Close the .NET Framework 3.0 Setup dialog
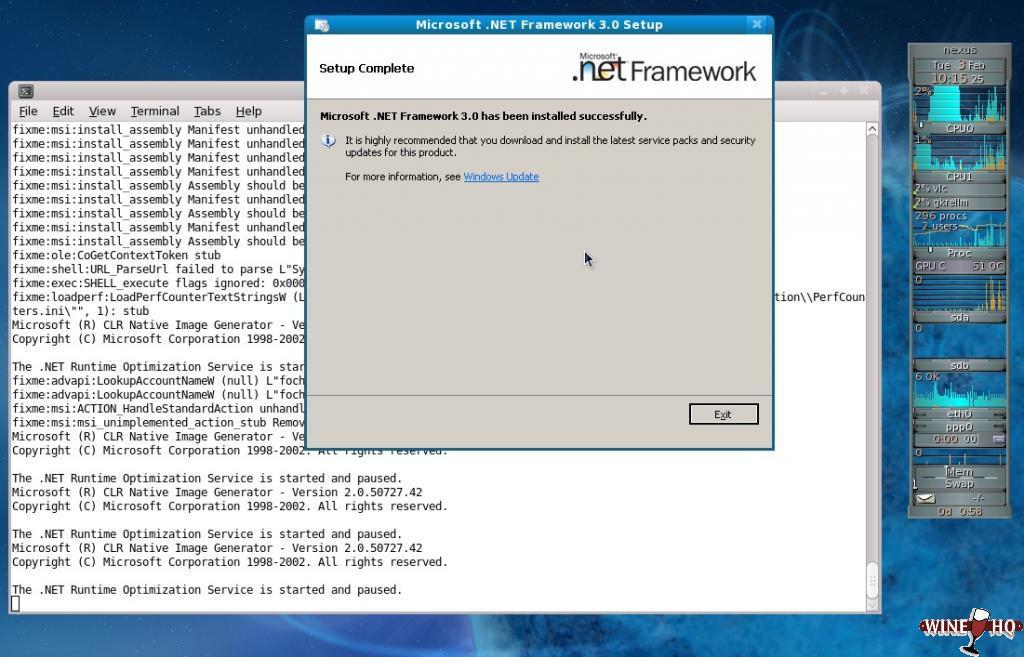Screen dimensions: 1024x657 point(757,24)
